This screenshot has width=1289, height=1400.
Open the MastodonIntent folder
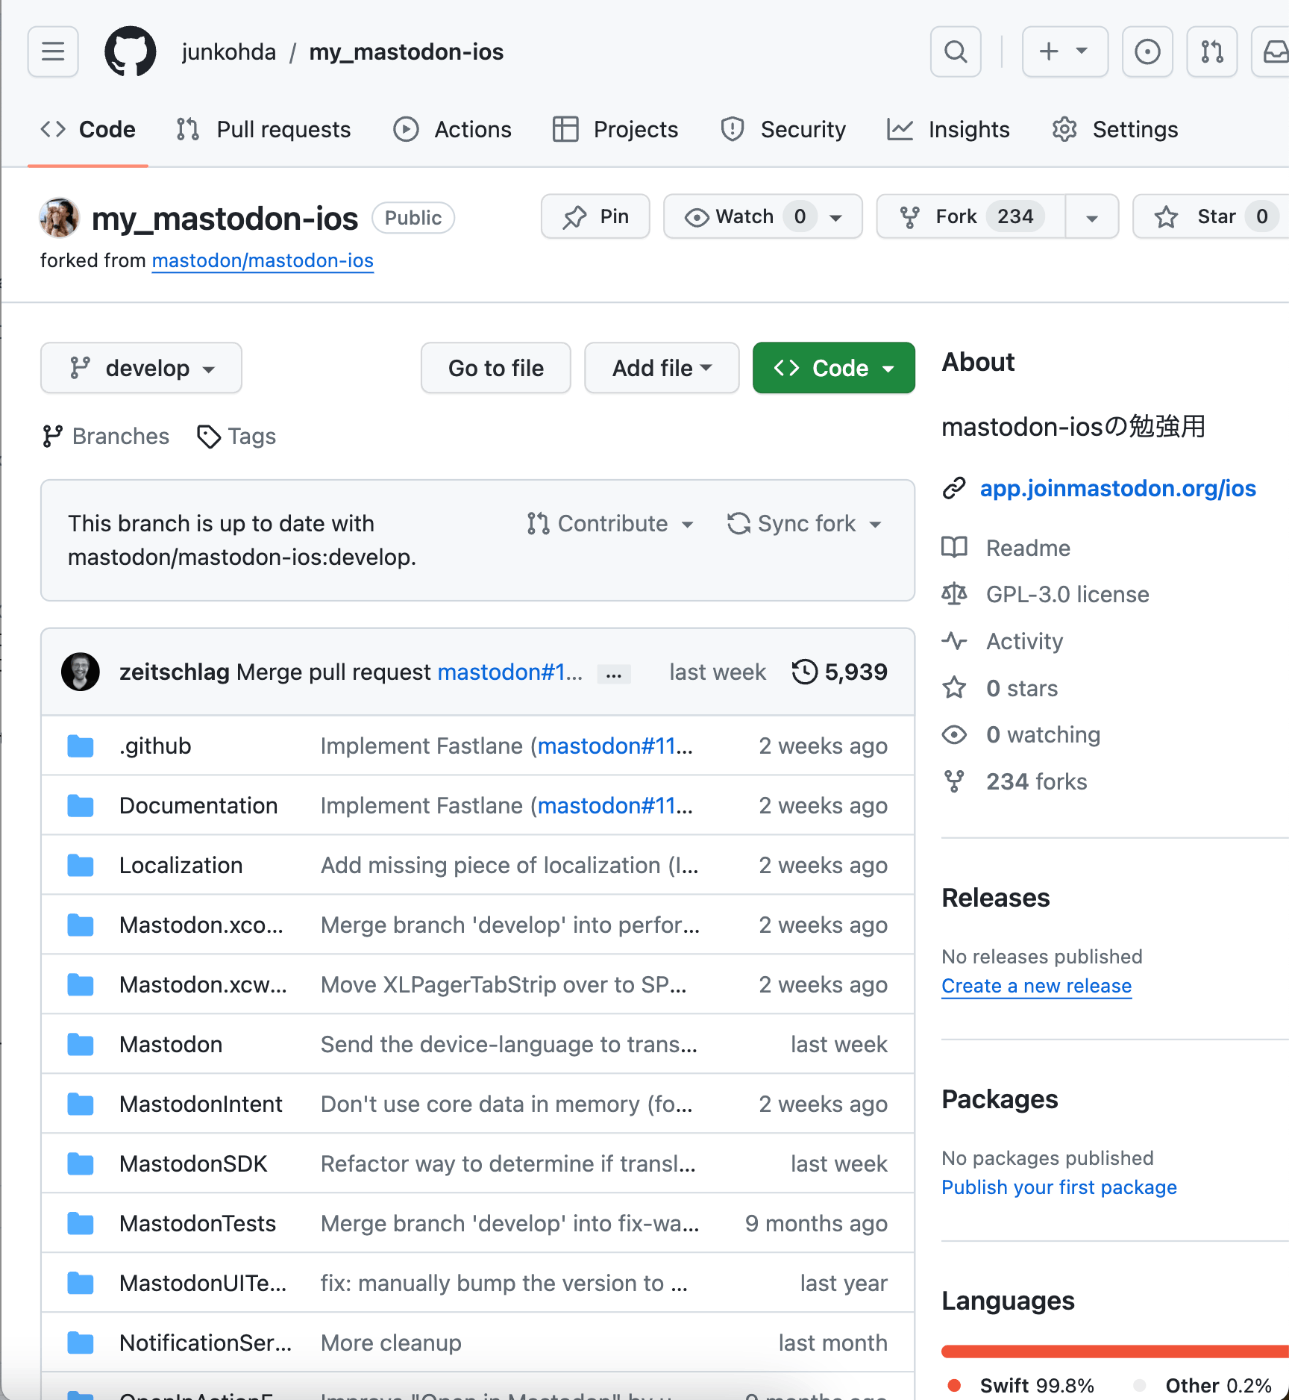(201, 1105)
